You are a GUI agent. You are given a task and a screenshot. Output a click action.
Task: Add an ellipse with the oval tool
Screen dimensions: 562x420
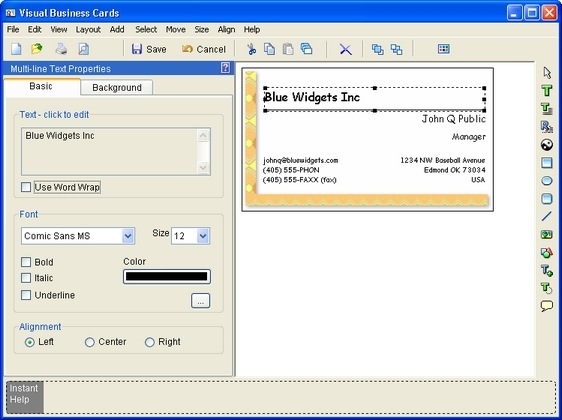click(x=547, y=181)
